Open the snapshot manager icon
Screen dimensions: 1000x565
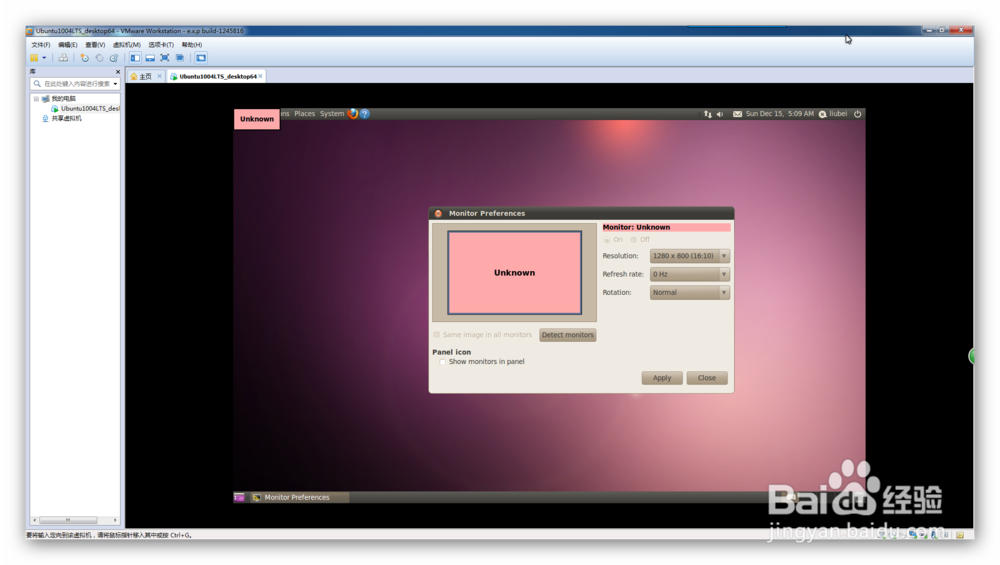[114, 57]
